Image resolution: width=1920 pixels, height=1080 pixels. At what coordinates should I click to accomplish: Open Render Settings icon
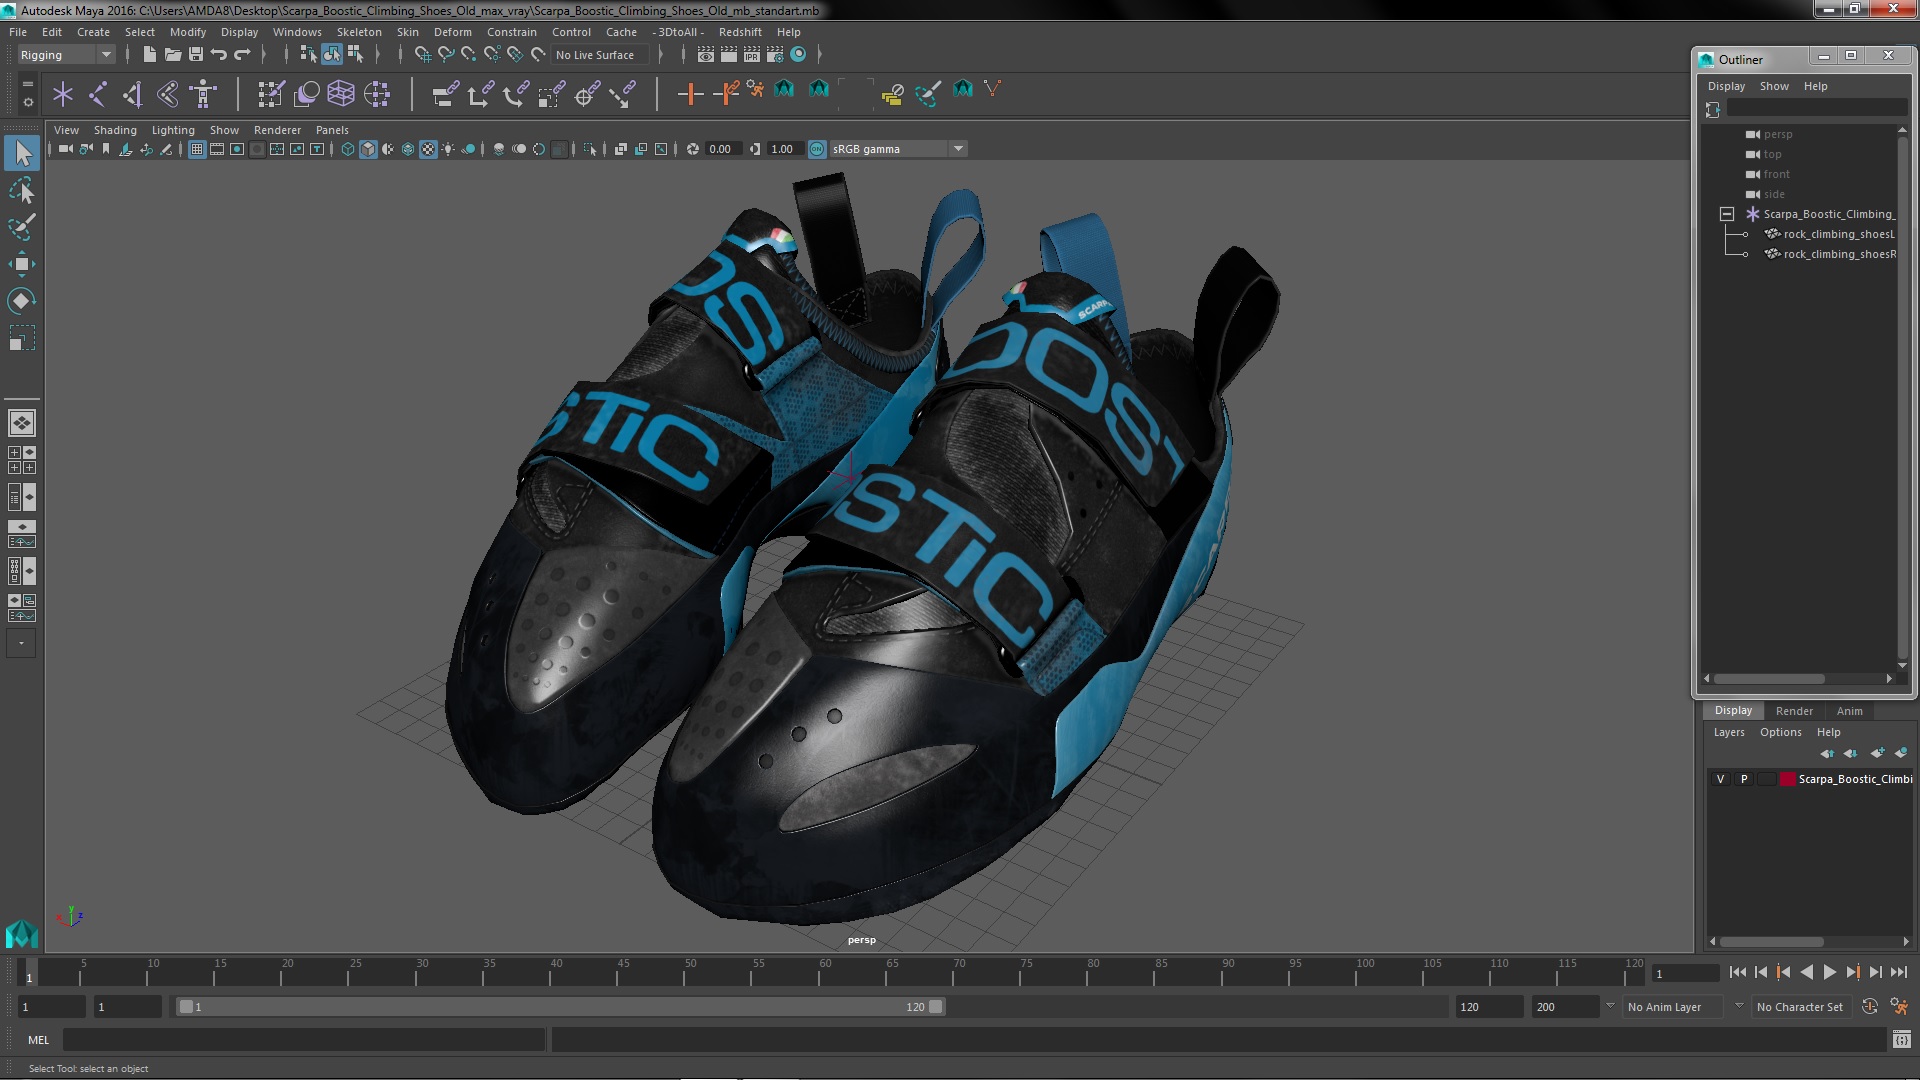click(x=775, y=55)
